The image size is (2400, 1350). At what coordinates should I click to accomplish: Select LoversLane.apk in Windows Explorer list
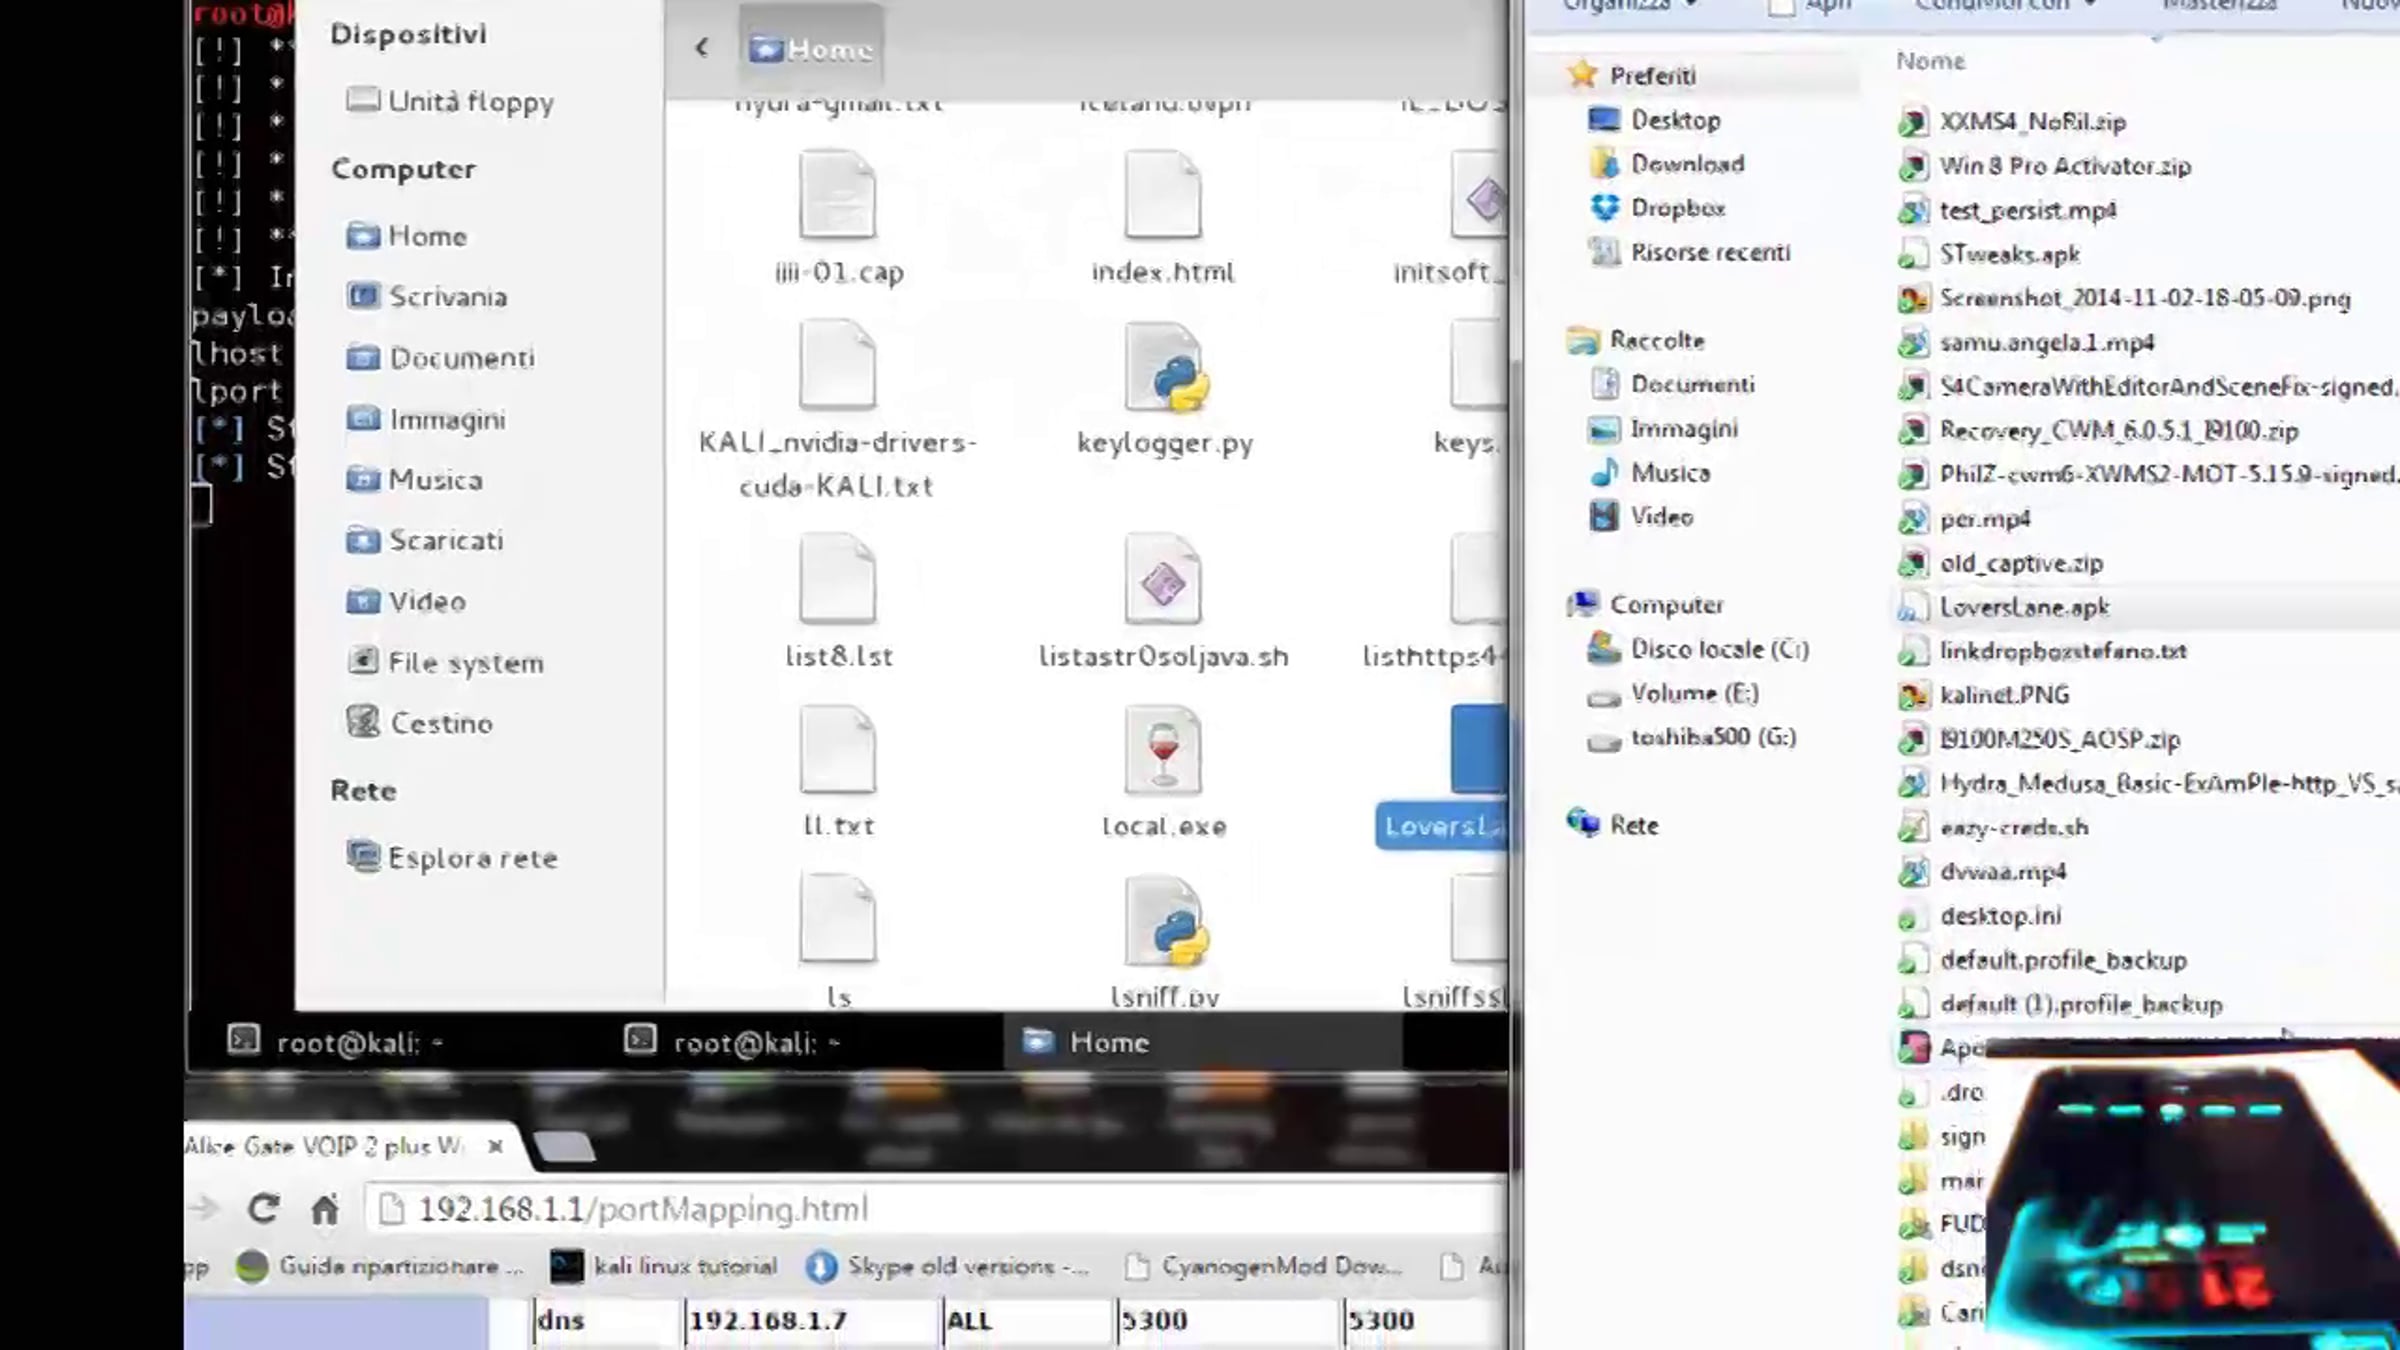click(x=2023, y=607)
